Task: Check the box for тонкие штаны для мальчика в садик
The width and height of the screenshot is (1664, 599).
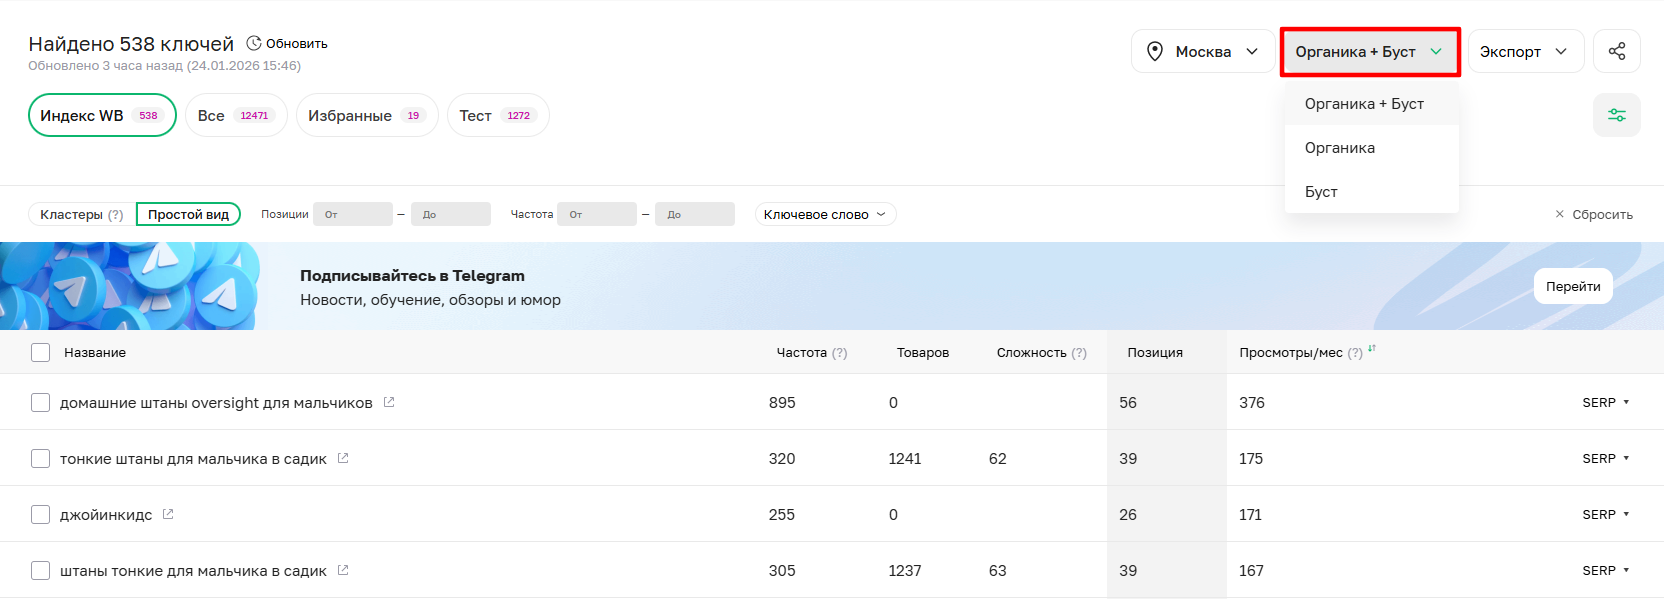Action: [x=40, y=458]
